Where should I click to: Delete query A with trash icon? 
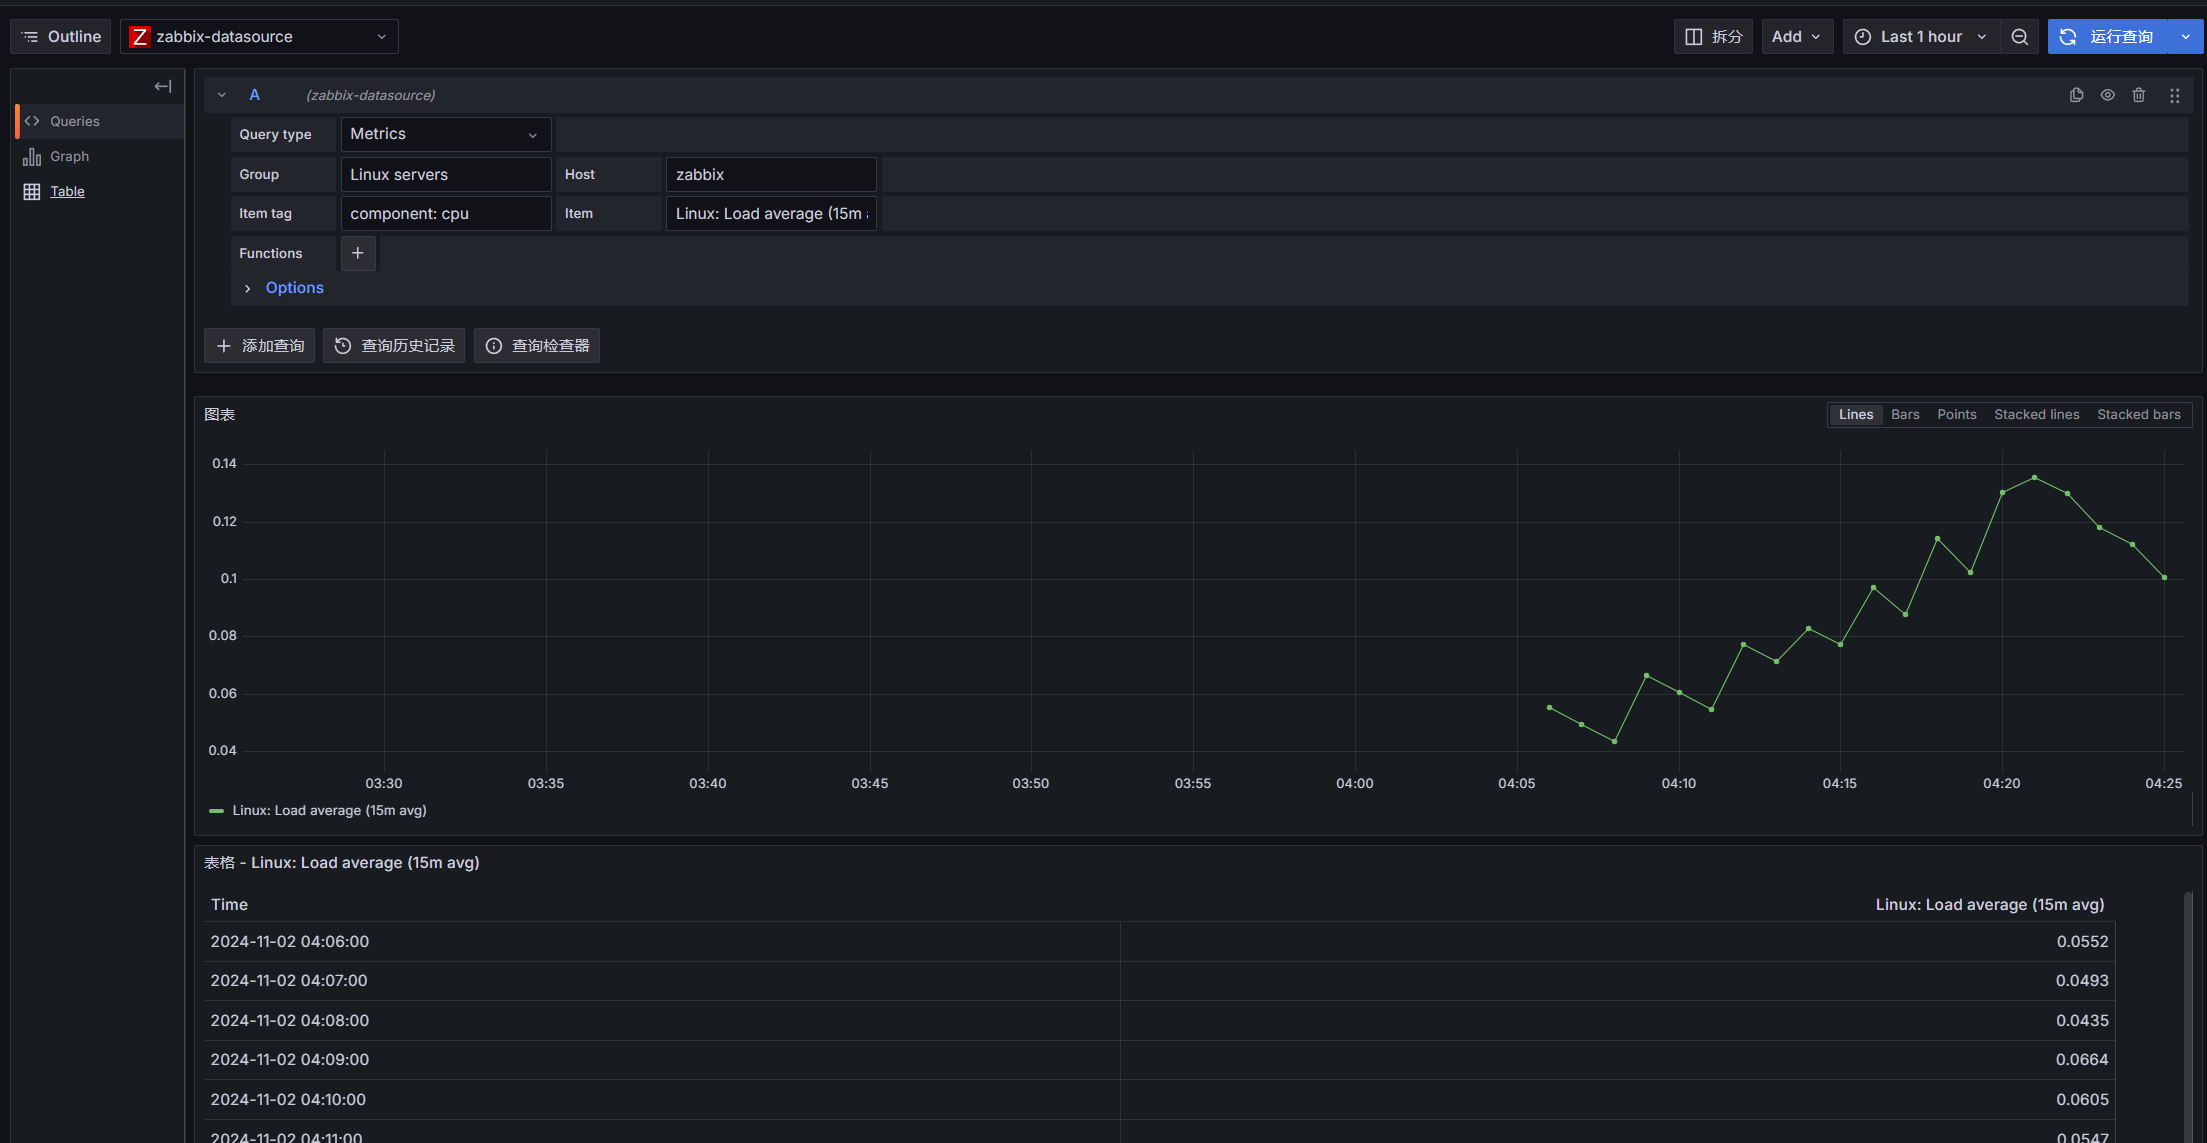2139,95
